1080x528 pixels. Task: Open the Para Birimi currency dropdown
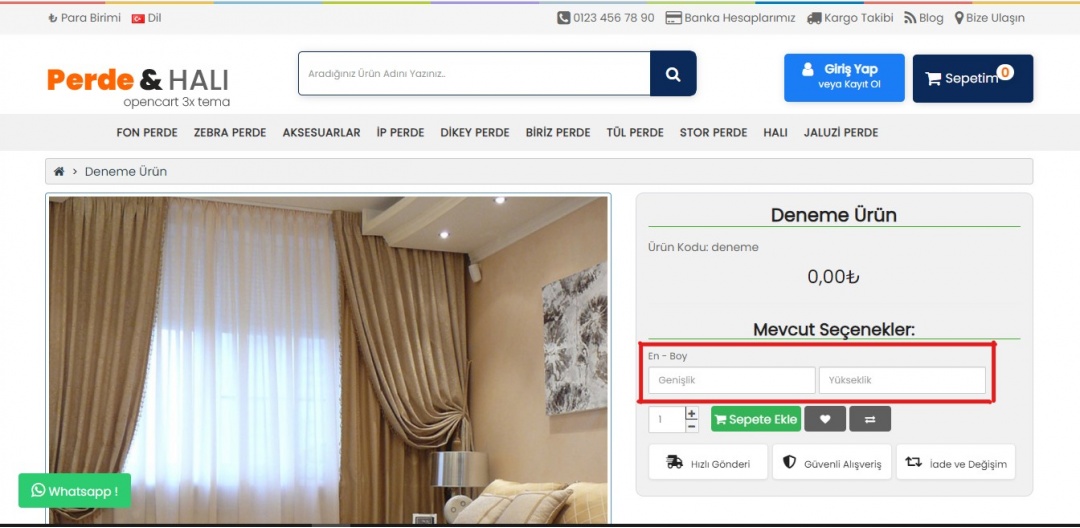click(x=84, y=18)
